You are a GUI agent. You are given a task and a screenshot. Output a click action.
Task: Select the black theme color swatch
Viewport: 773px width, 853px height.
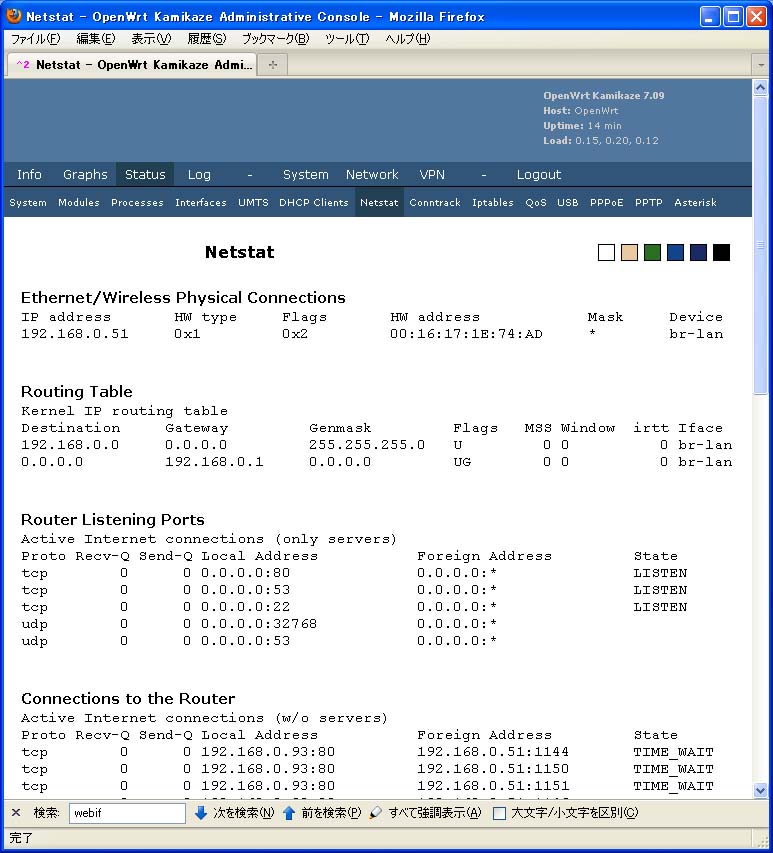(721, 252)
